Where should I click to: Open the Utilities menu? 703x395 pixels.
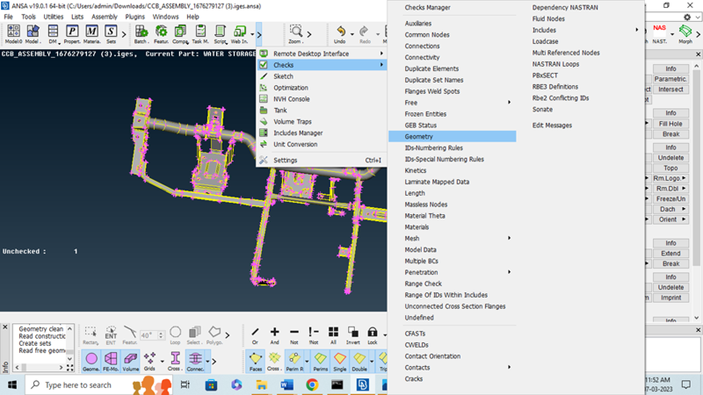tap(53, 17)
